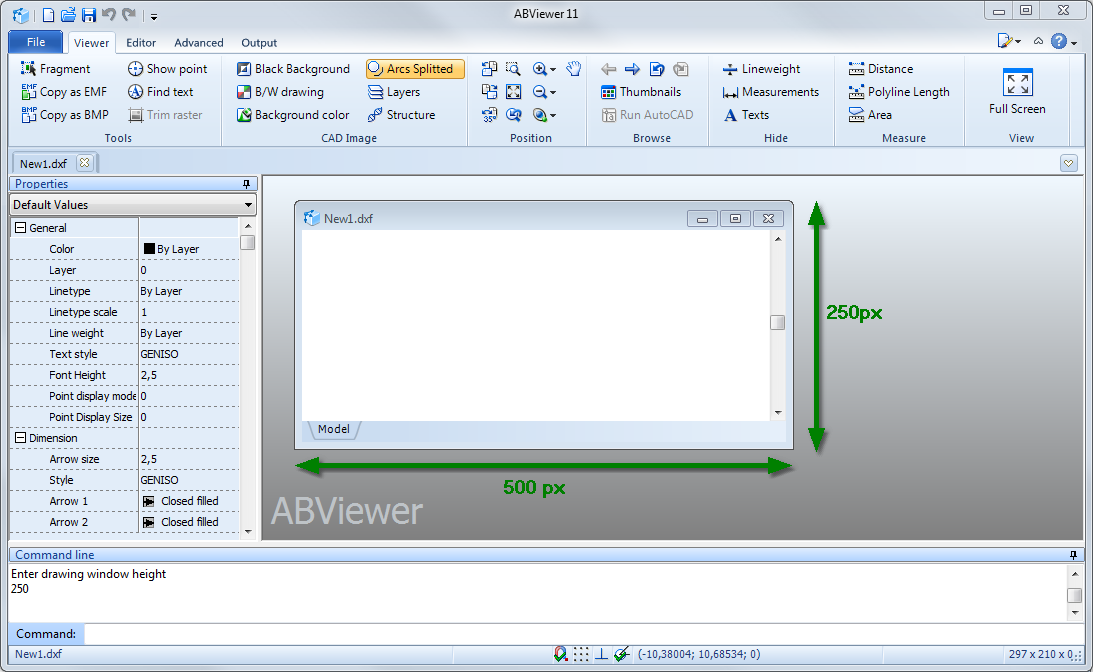Image resolution: width=1093 pixels, height=672 pixels.
Task: Click Copy as EMF
Action: (64, 91)
